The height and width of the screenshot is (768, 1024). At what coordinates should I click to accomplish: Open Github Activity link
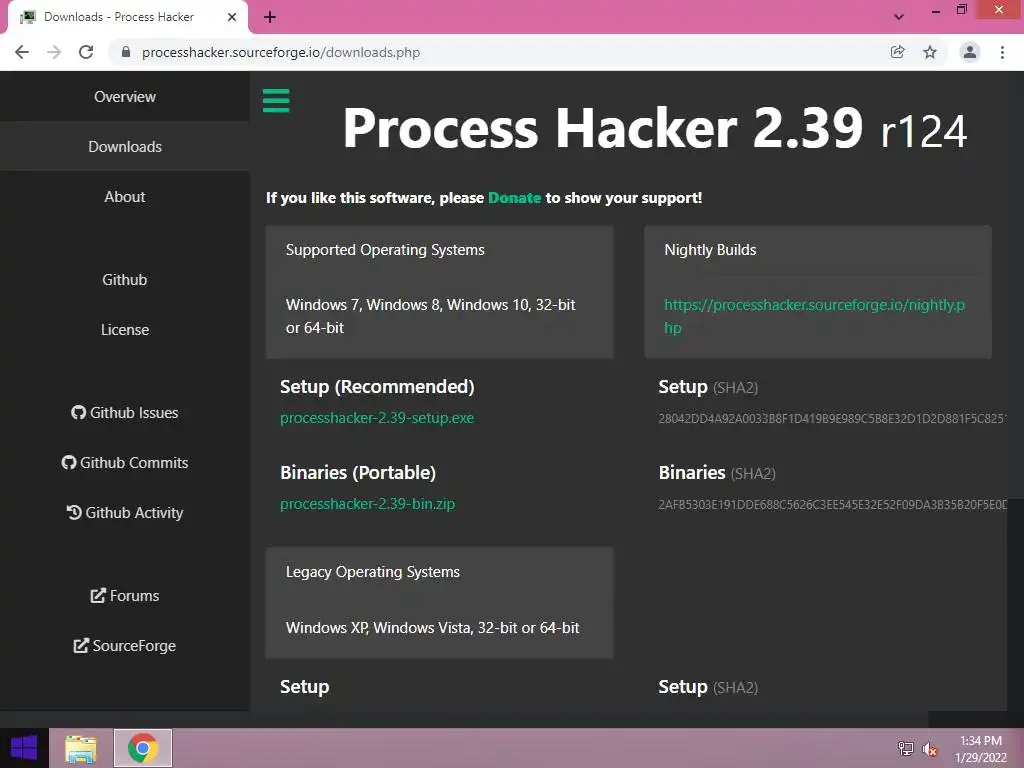pos(125,513)
